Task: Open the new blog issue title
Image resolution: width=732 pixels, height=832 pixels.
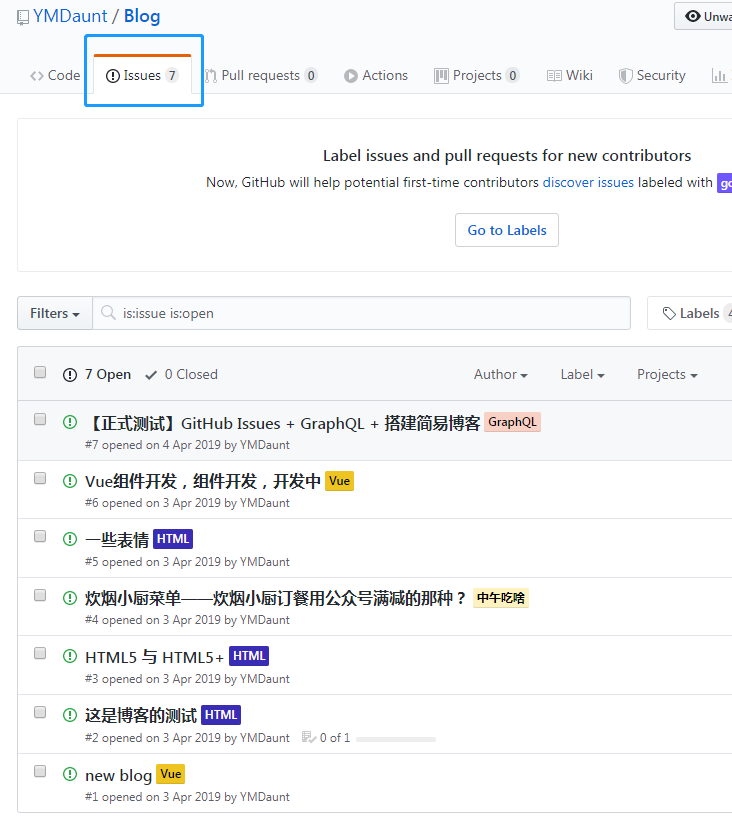Action: coord(118,775)
